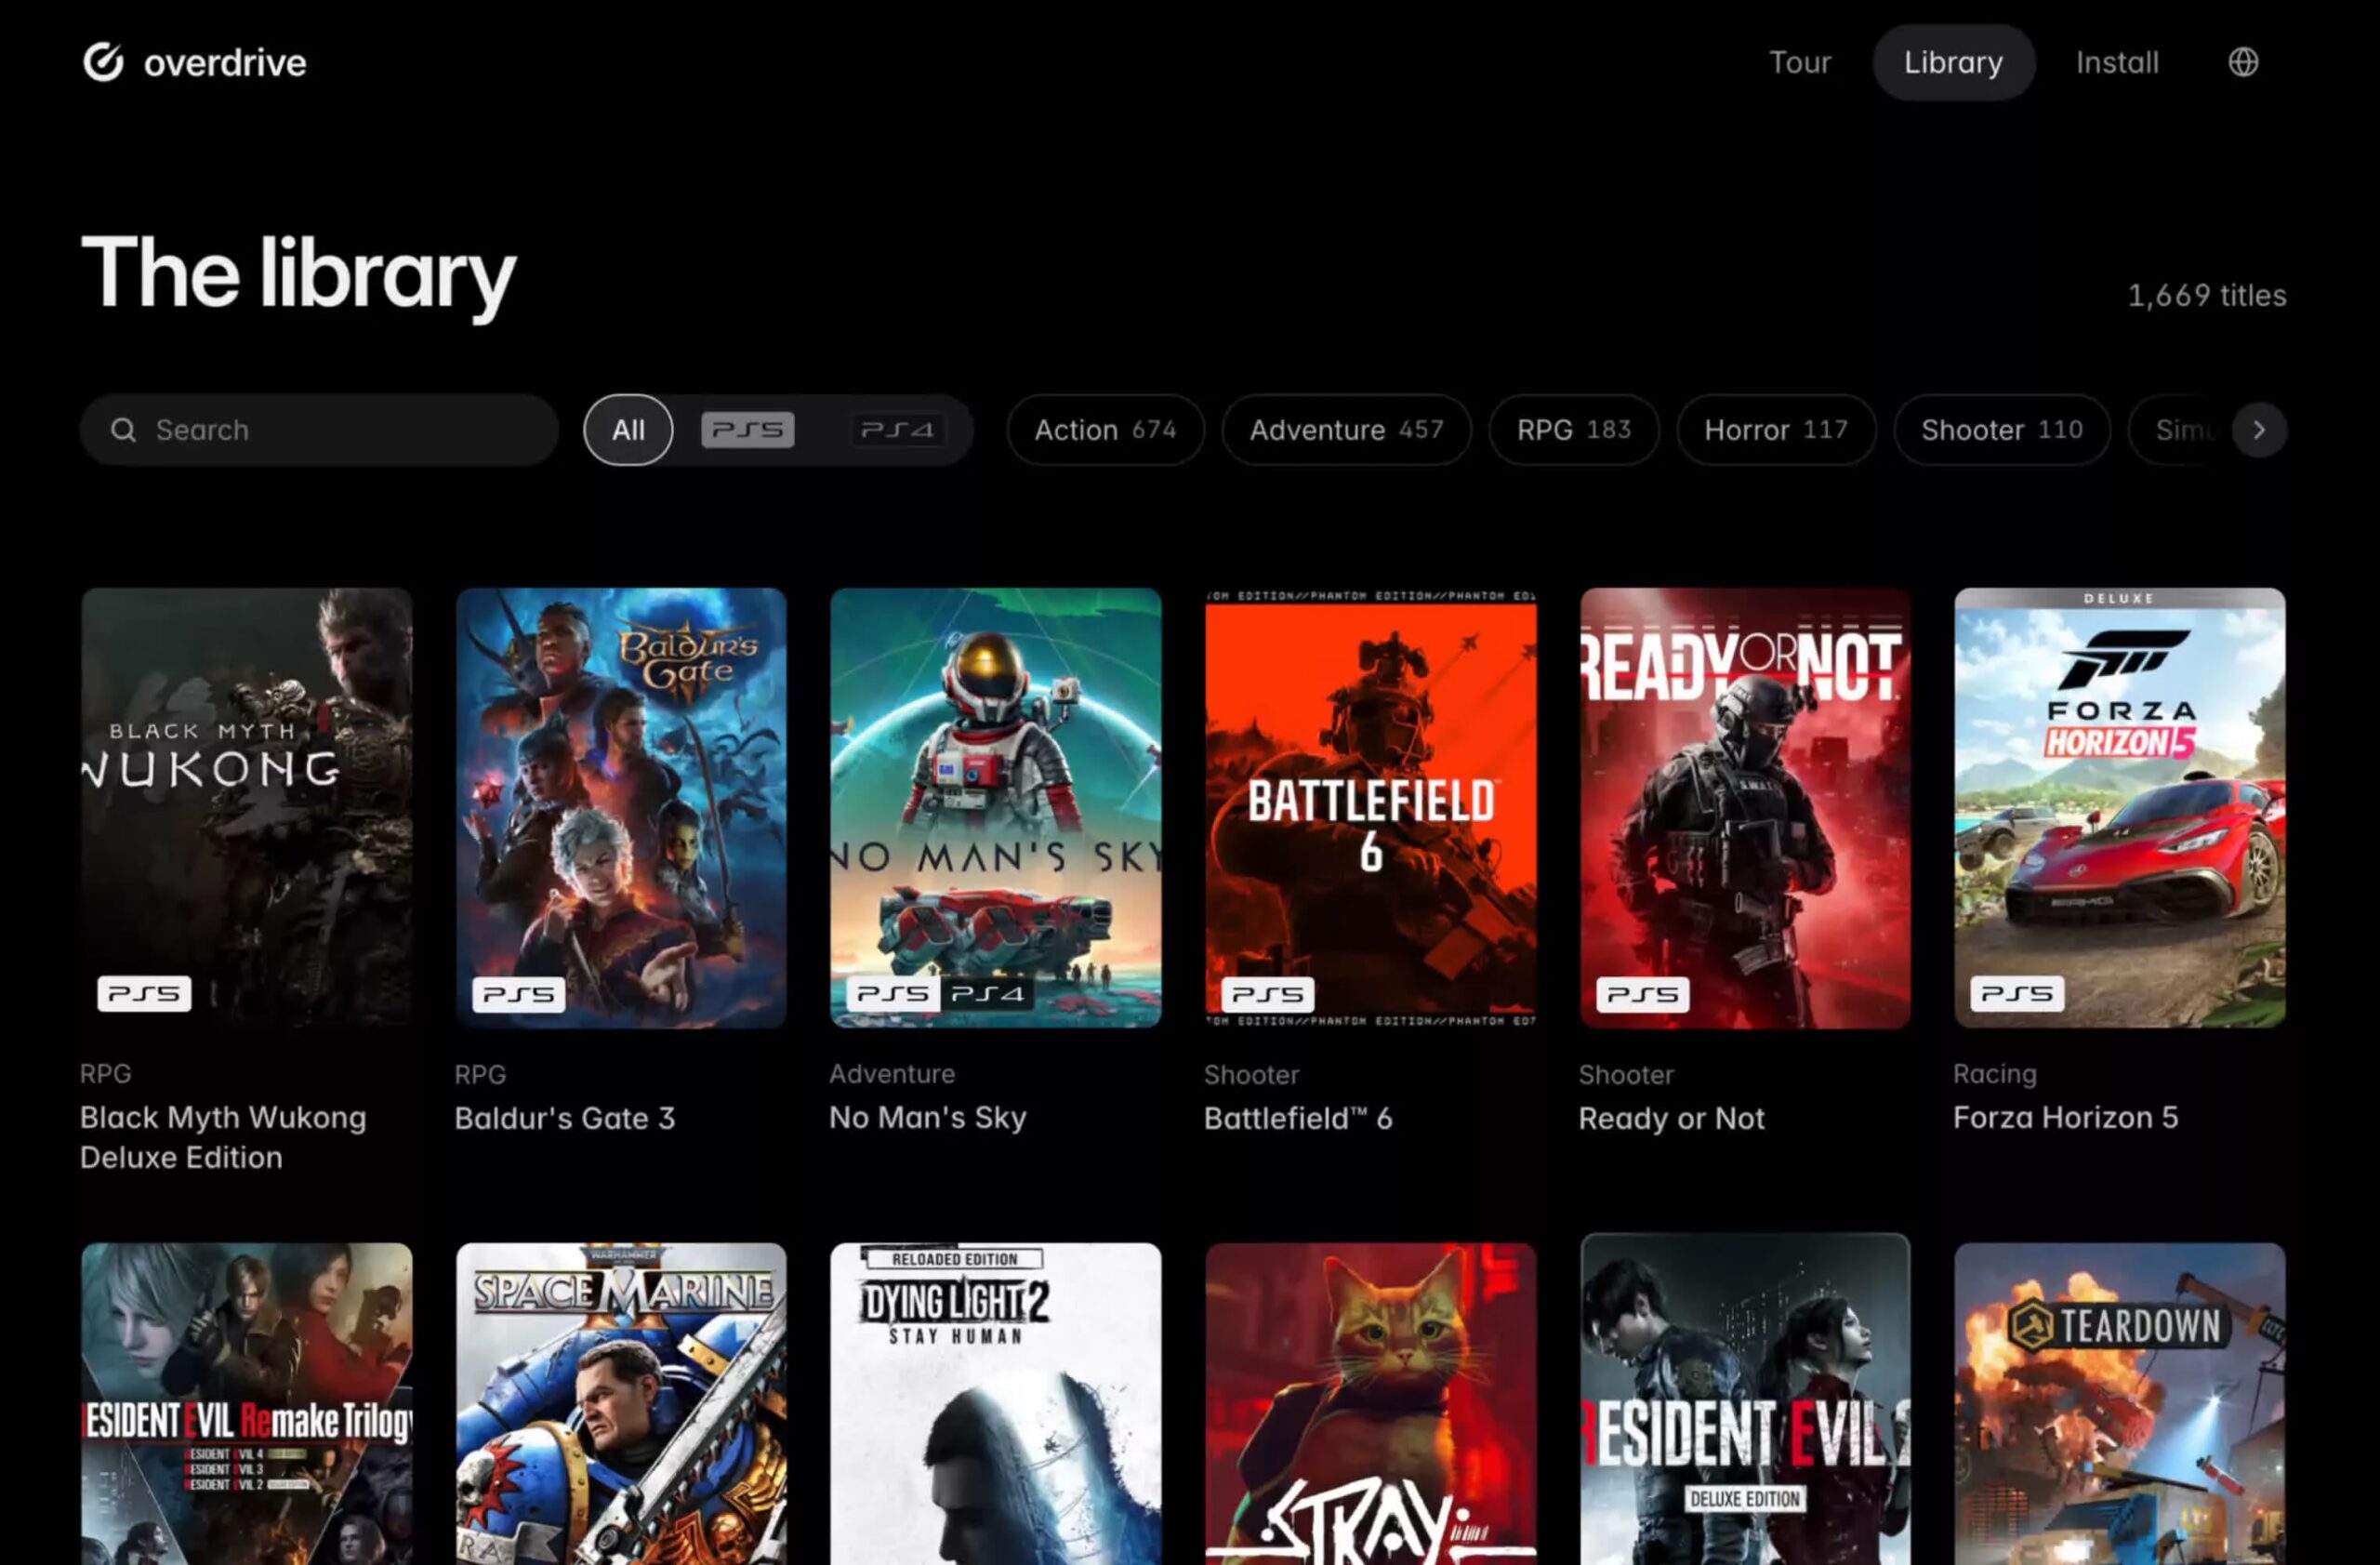This screenshot has height=1565, width=2380.
Task: Open the Teardown cover art
Action: tap(2120, 1404)
